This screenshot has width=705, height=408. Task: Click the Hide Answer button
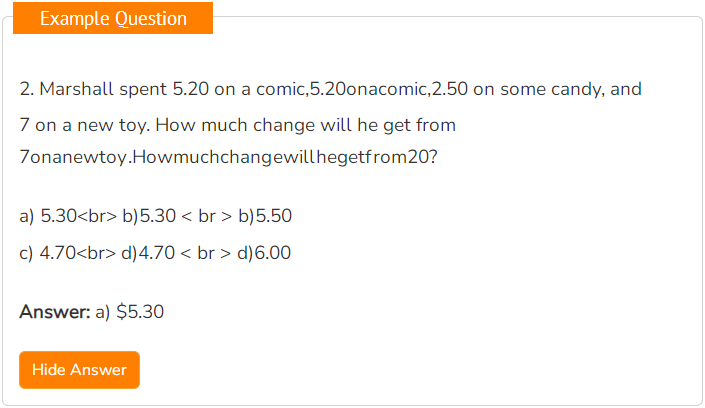79,370
